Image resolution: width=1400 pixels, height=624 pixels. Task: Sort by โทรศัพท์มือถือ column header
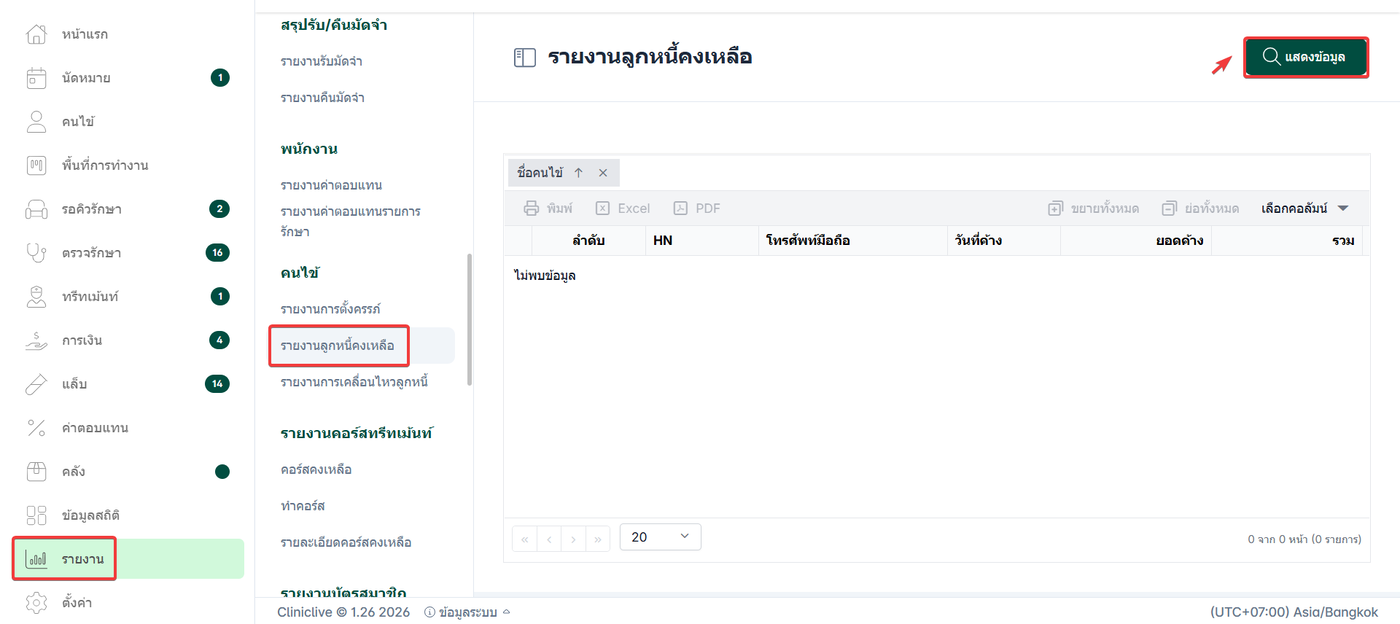pos(852,241)
